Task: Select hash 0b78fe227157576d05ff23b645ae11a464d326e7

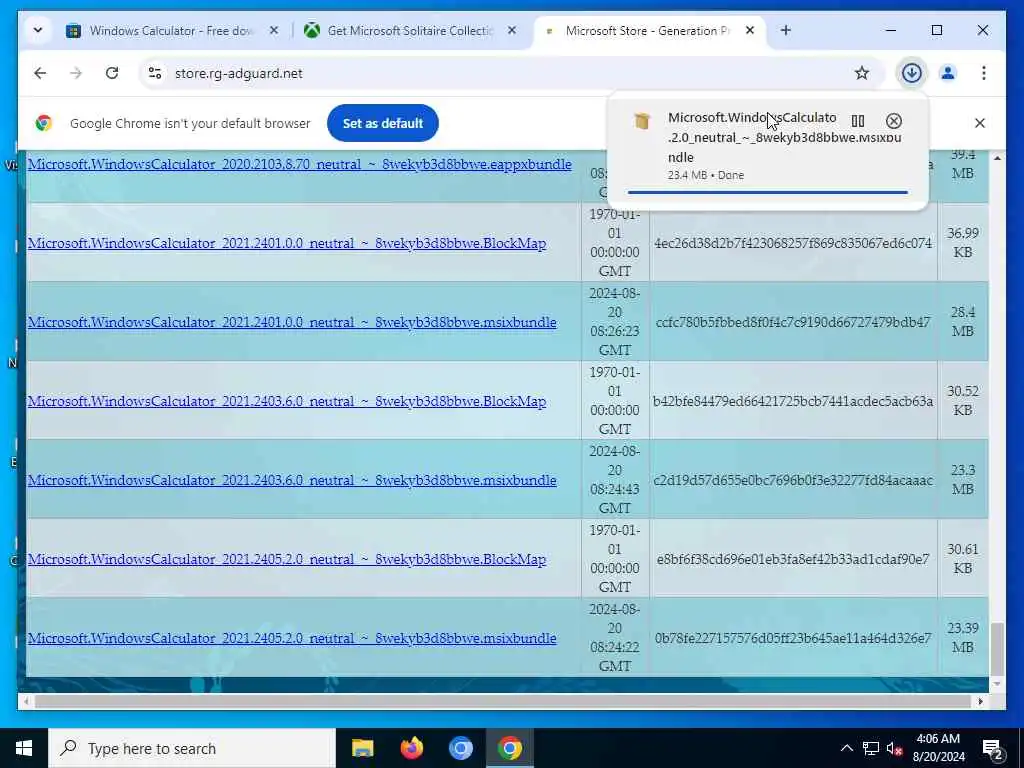Action: click(x=793, y=638)
